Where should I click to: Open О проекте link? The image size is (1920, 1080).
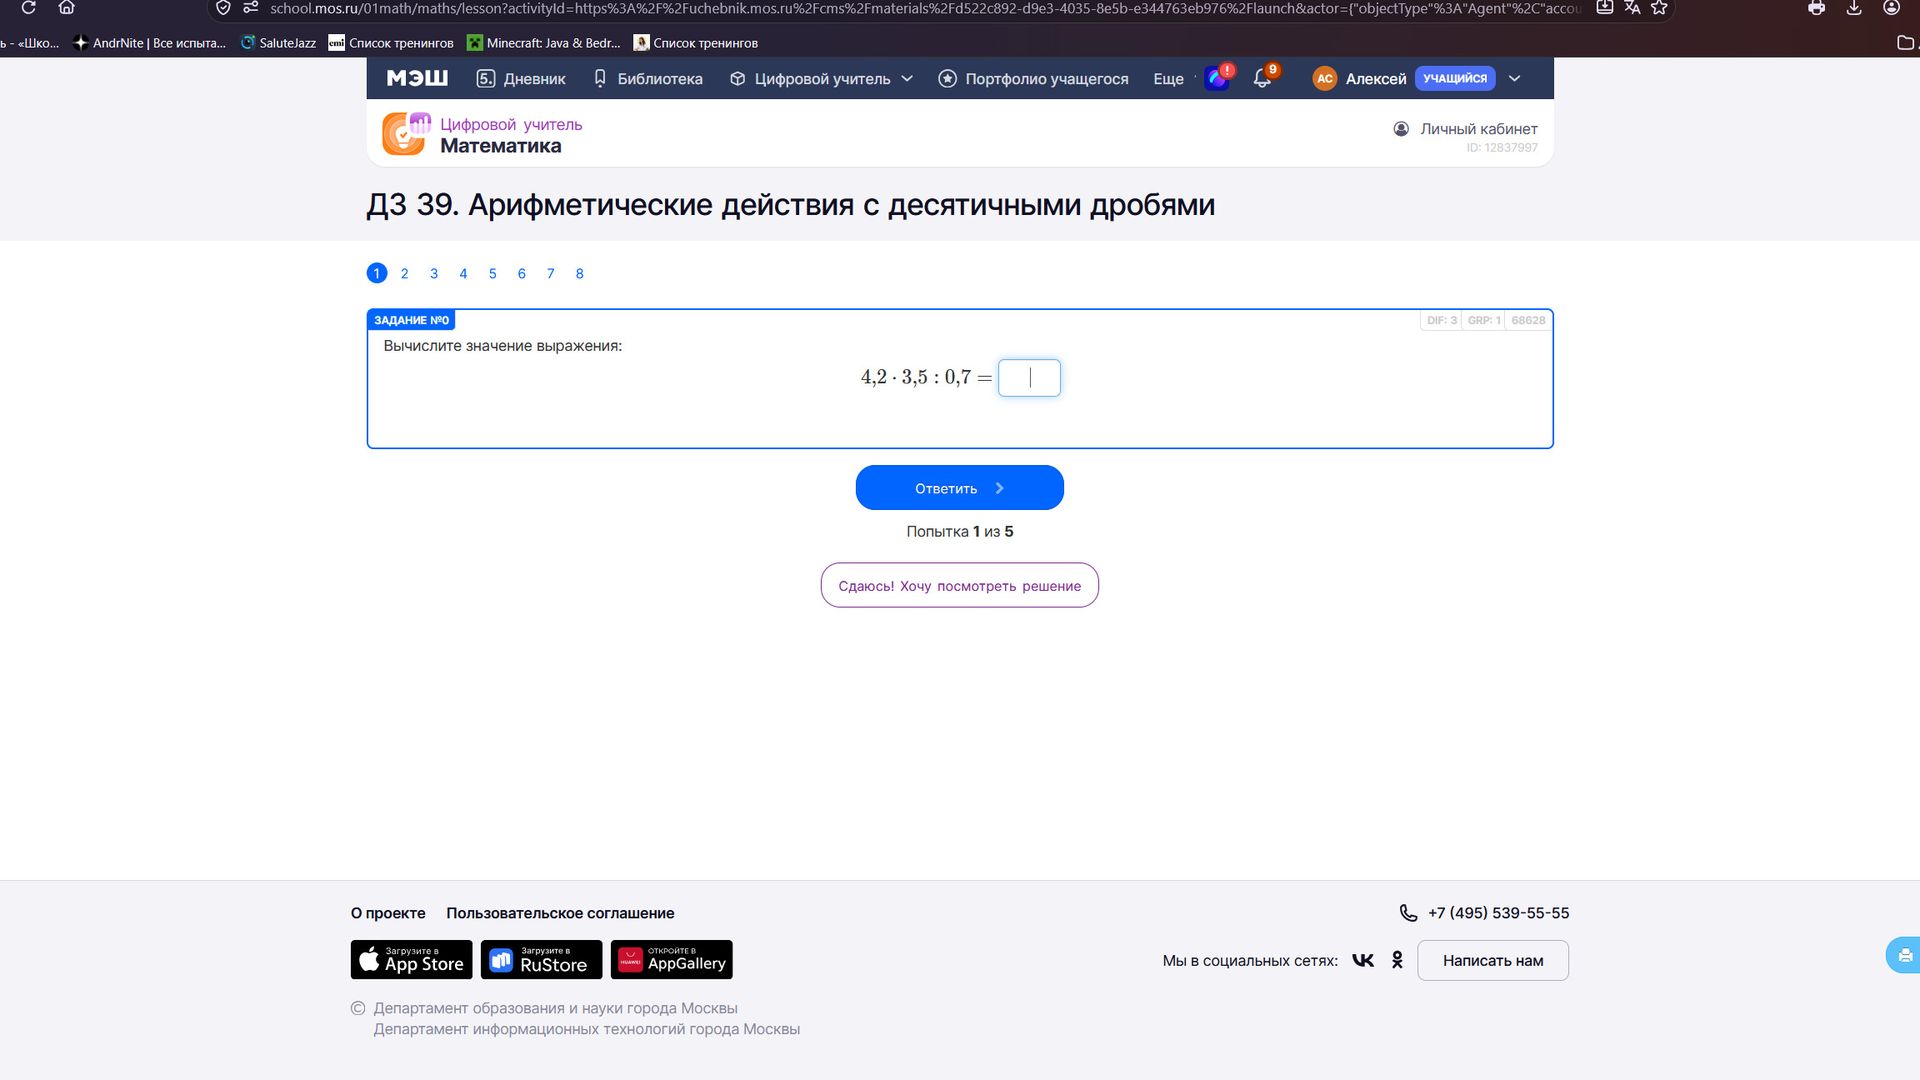pos(388,913)
